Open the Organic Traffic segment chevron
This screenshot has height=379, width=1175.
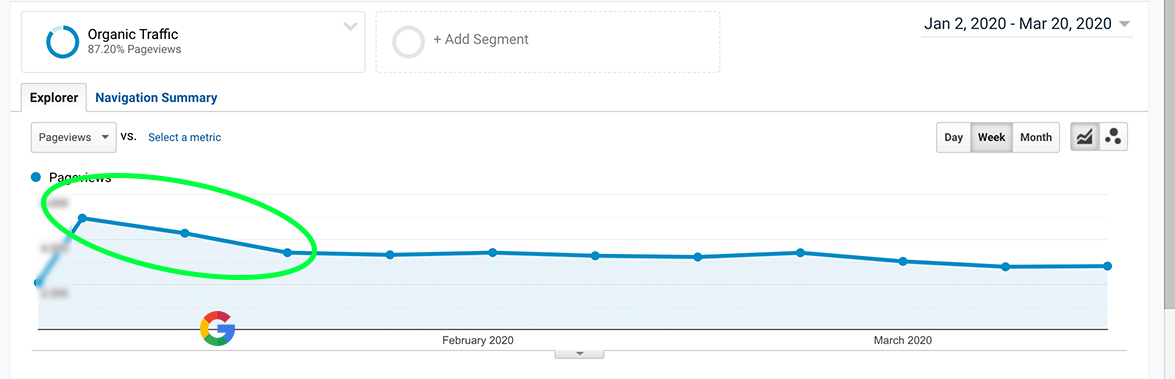350,27
